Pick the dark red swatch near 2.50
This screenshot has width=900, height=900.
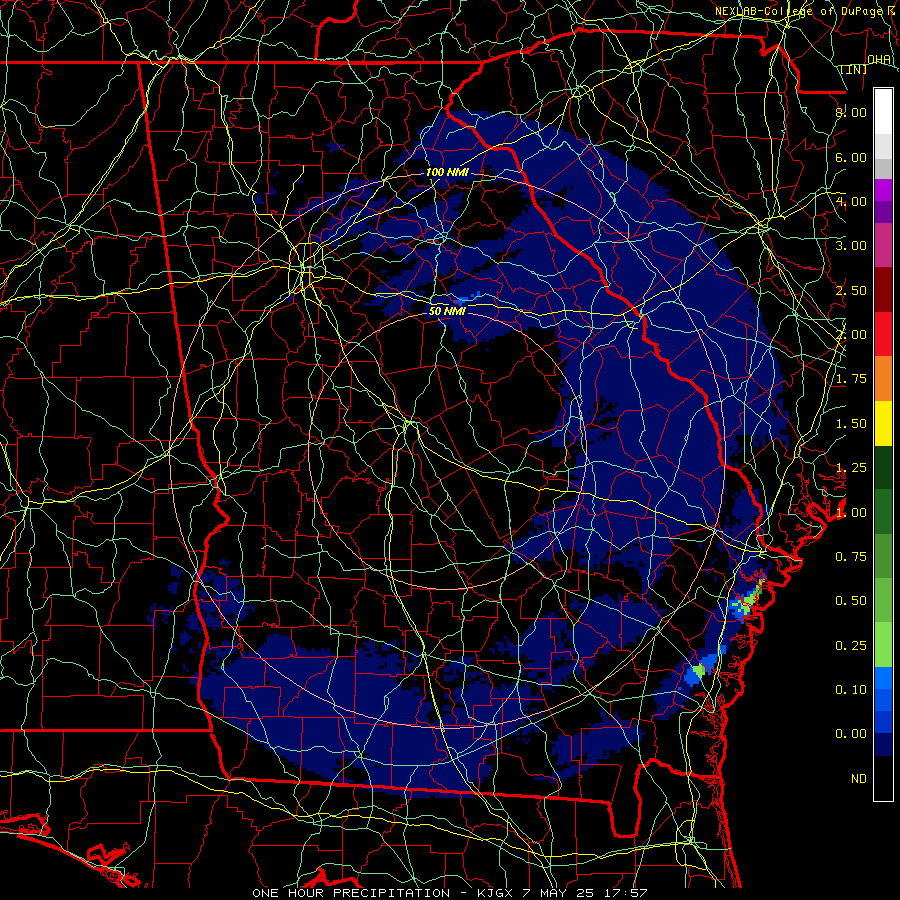tap(883, 290)
